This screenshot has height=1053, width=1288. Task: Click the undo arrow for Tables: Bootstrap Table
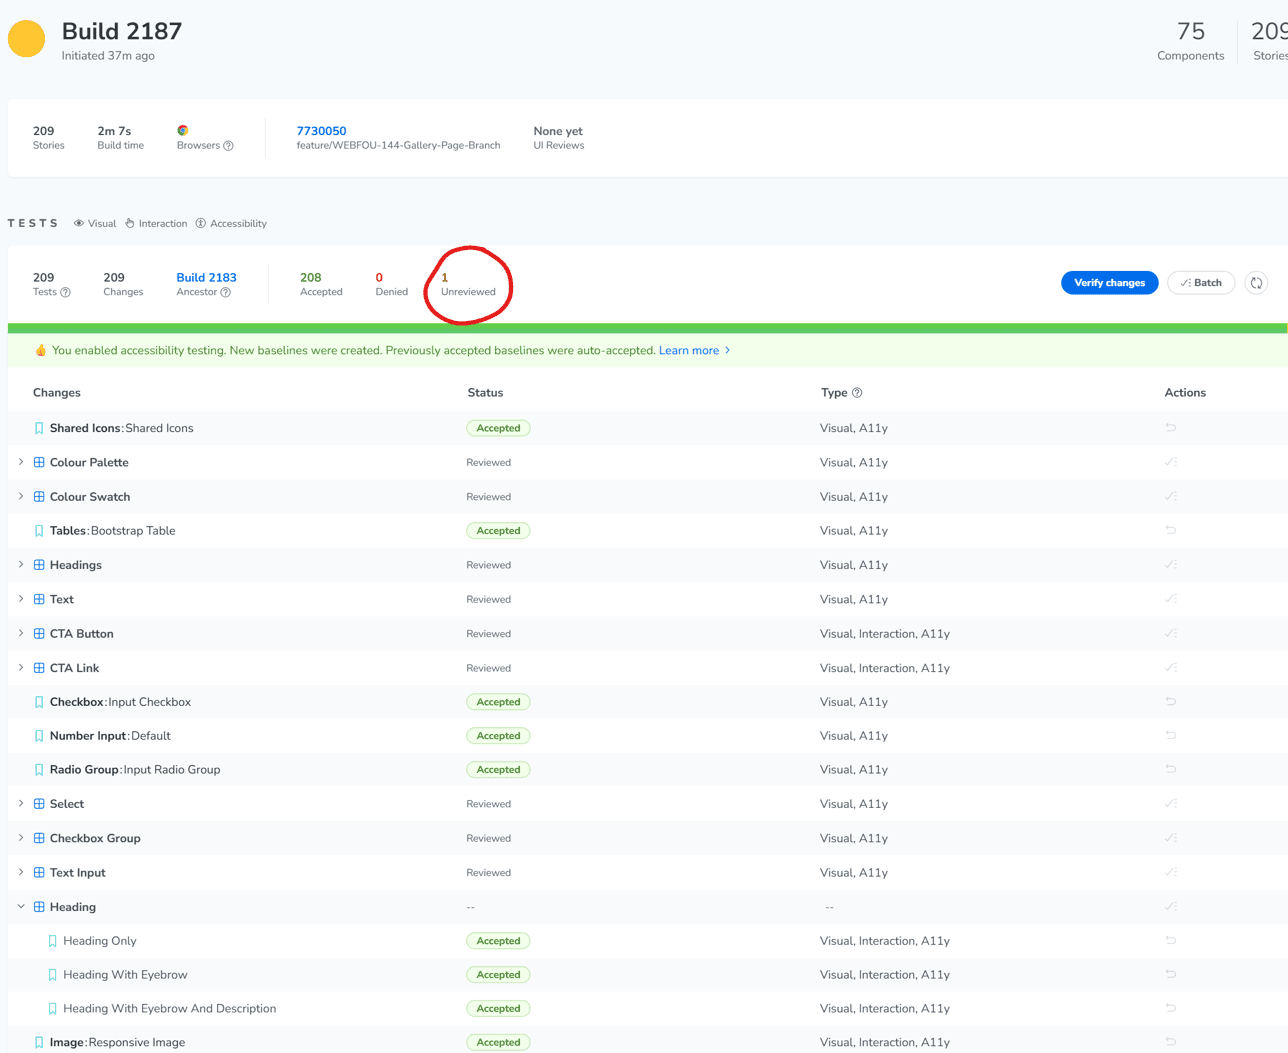[1171, 530]
